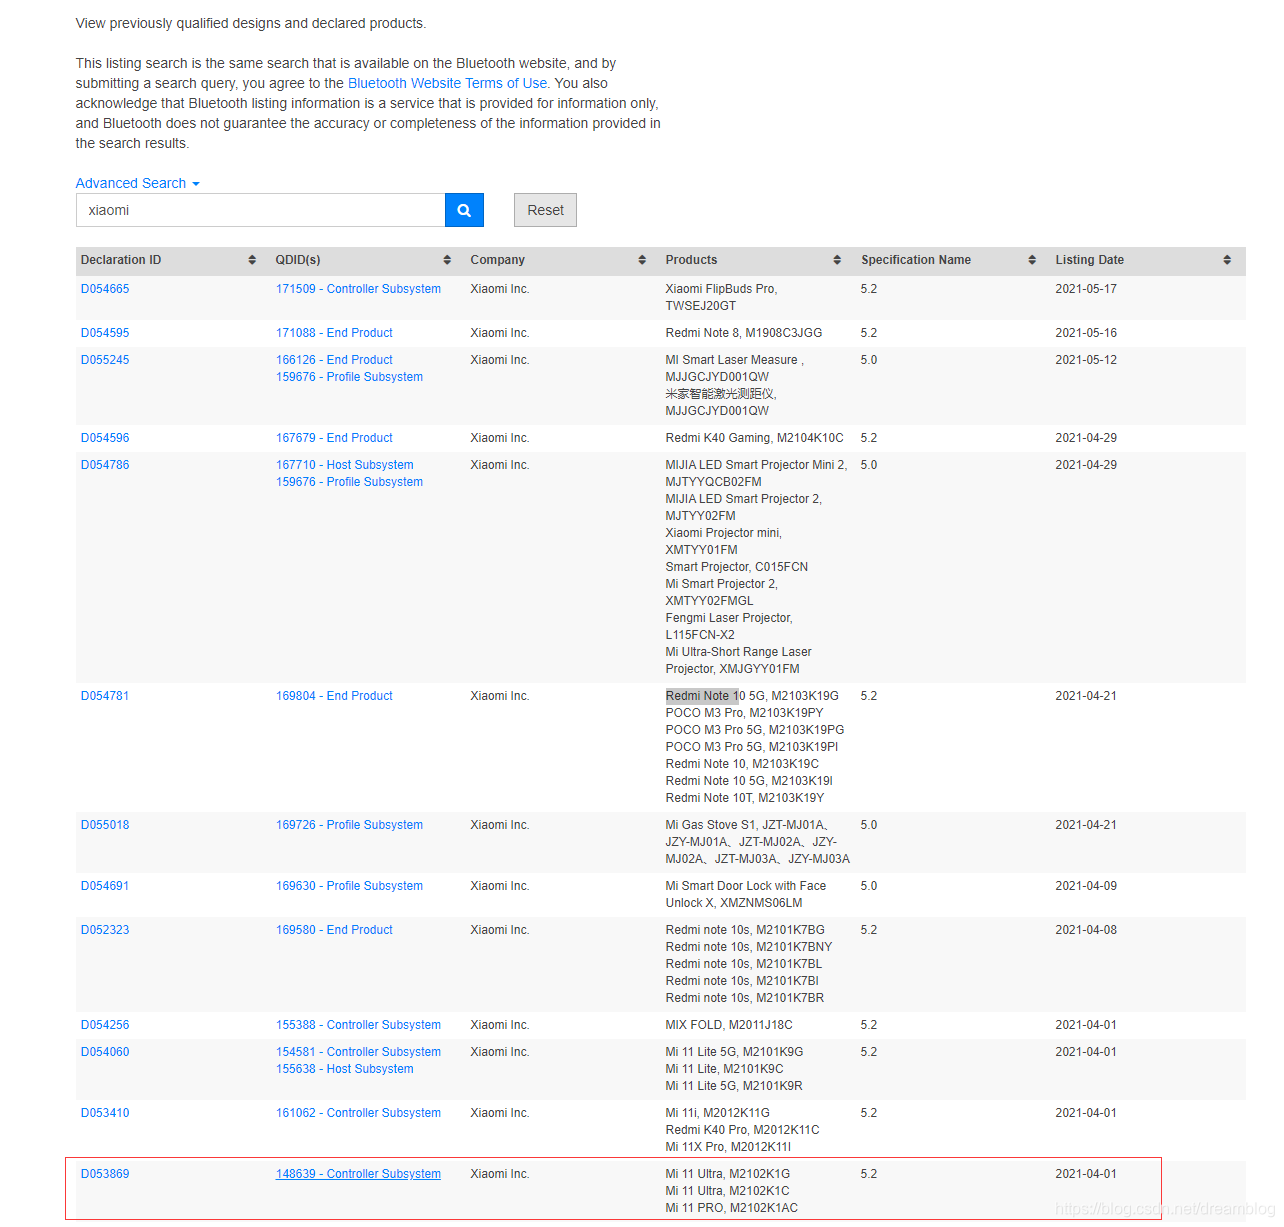The image size is (1284, 1227).
Task: Open QDID 171509 - Controller Subsystem
Action: coord(358,289)
